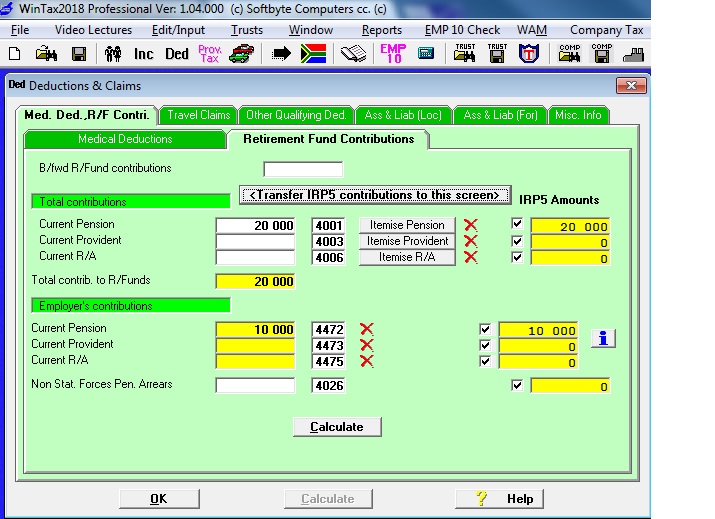Open the WAM menu
Viewport: 715px width, 519px height.
point(532,30)
